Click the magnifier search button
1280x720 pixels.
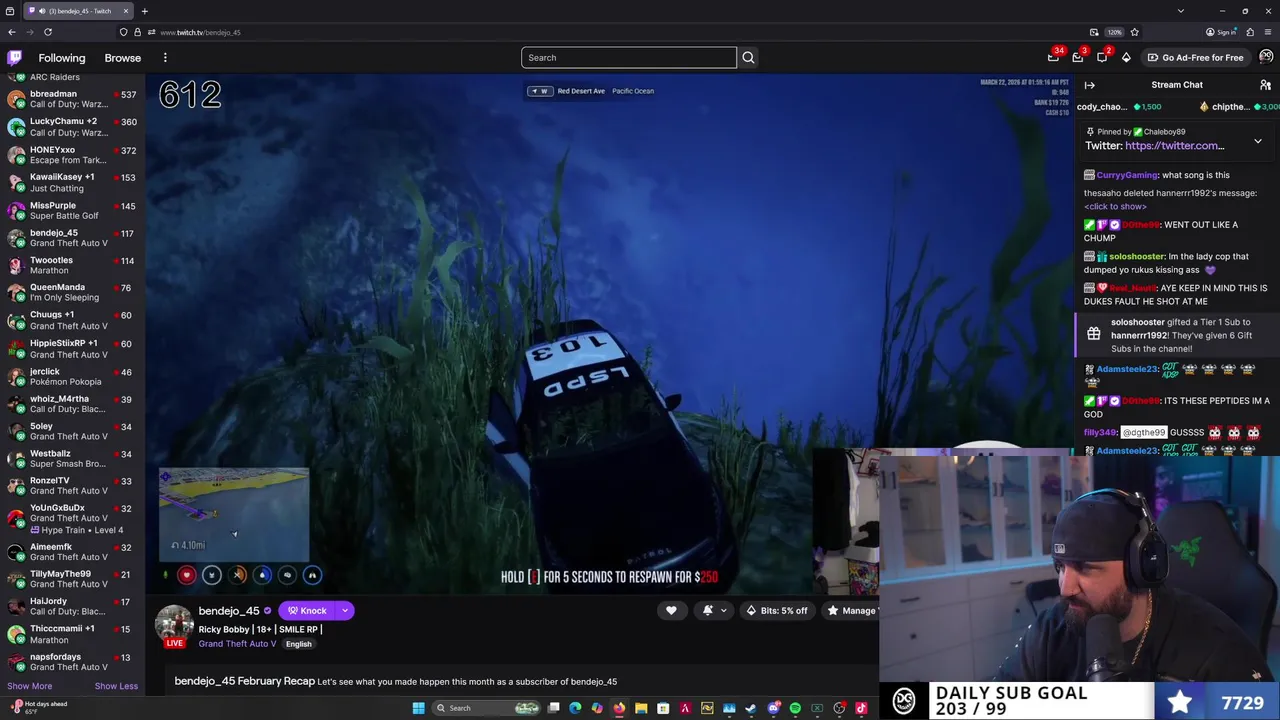click(748, 57)
